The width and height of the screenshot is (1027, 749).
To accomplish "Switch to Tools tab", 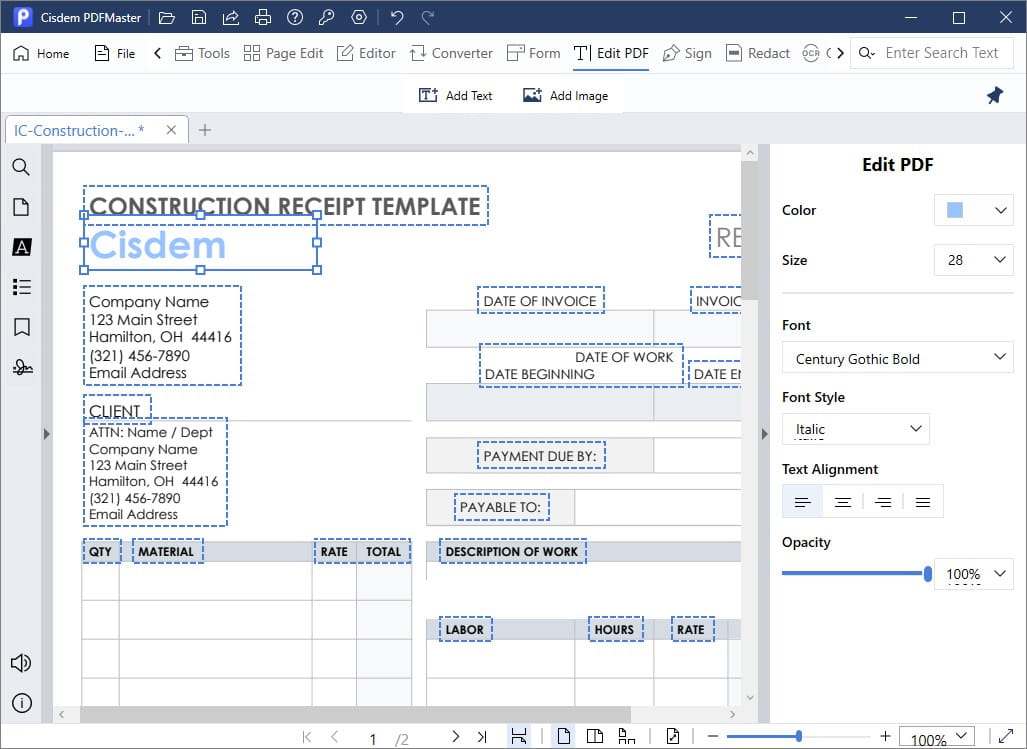I will (x=202, y=53).
